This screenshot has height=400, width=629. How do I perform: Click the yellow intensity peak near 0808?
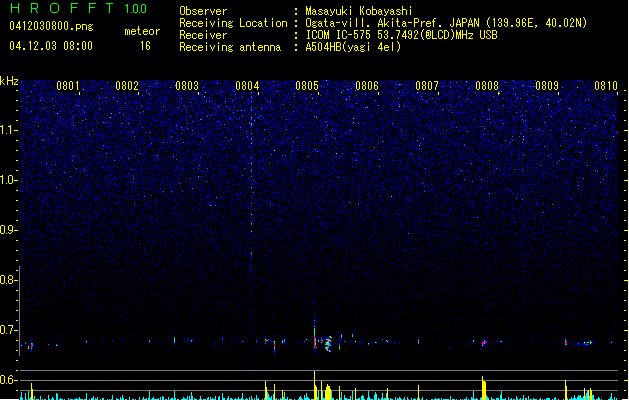[484, 388]
